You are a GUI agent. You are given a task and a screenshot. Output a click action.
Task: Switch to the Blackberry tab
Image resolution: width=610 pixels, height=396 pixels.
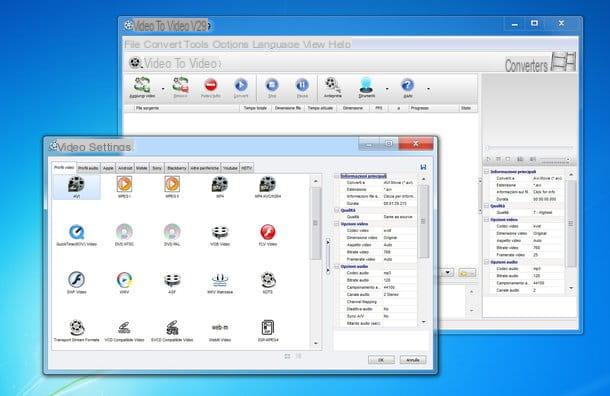click(177, 168)
